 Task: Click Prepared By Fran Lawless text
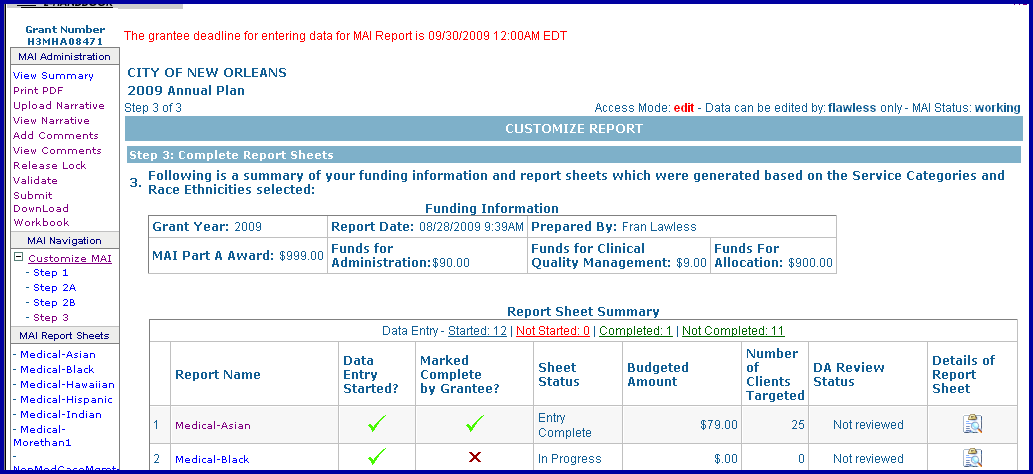613,227
